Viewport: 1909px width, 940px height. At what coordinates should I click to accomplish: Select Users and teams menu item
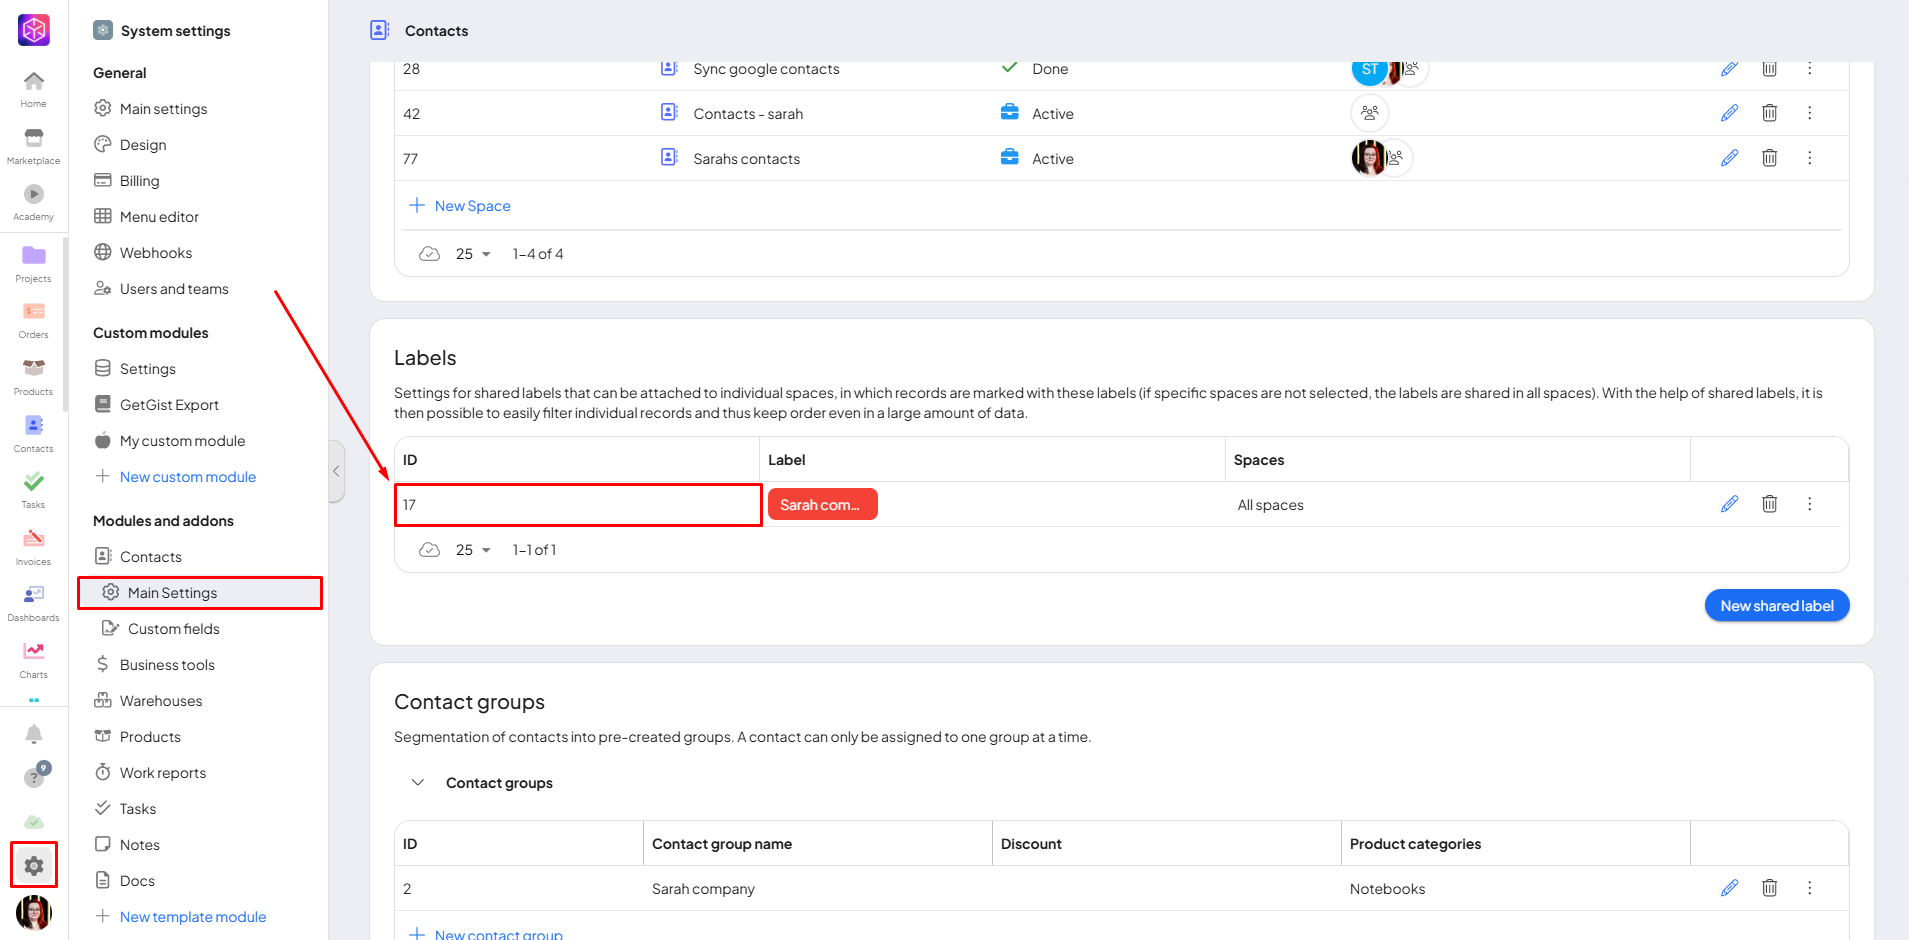tap(174, 289)
